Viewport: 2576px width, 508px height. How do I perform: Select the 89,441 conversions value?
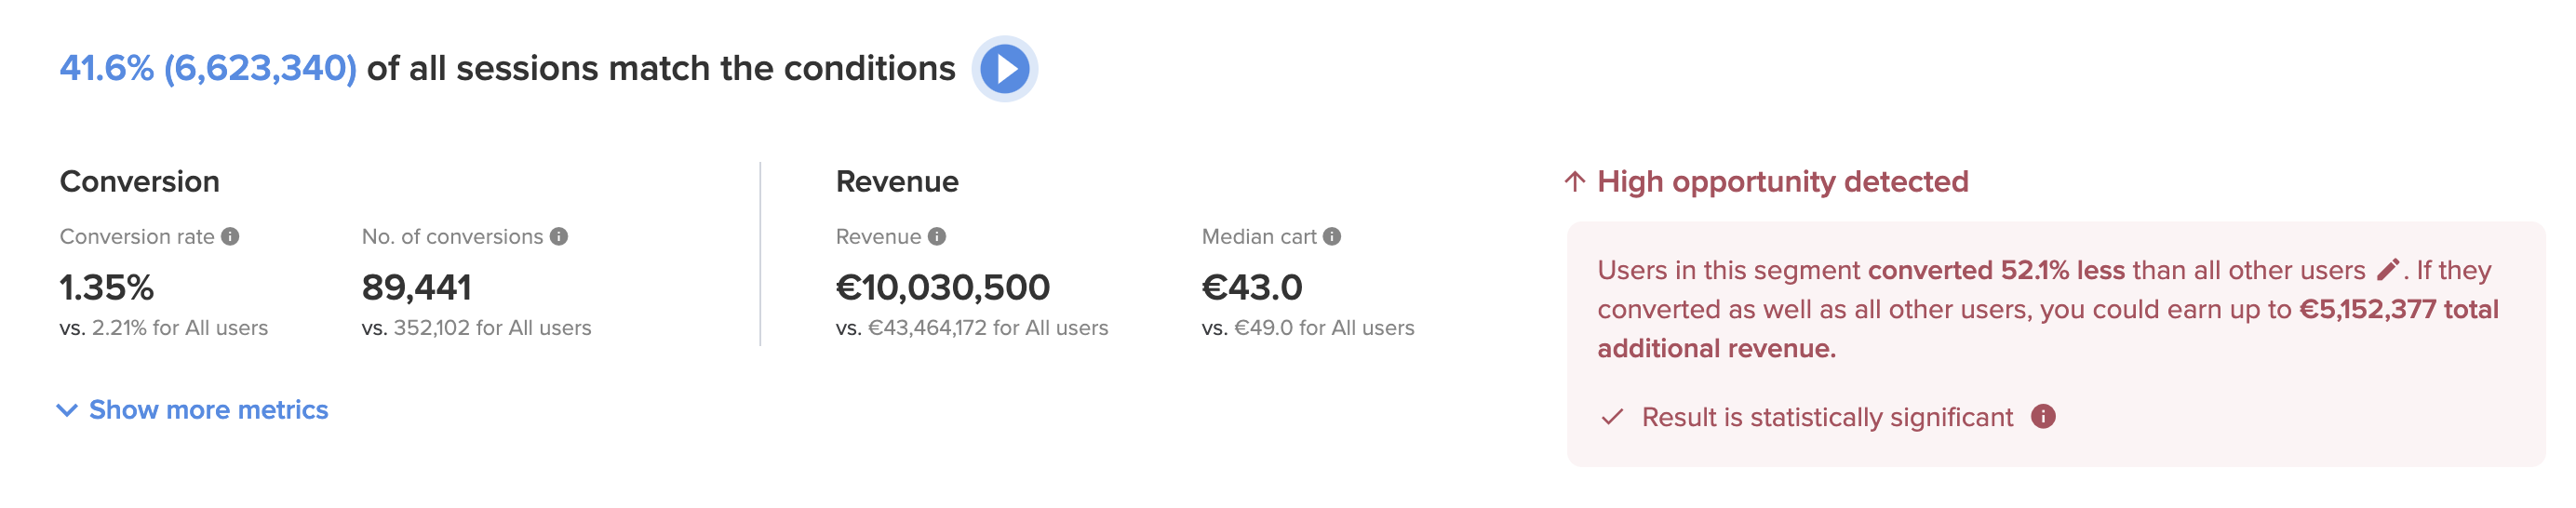(417, 288)
